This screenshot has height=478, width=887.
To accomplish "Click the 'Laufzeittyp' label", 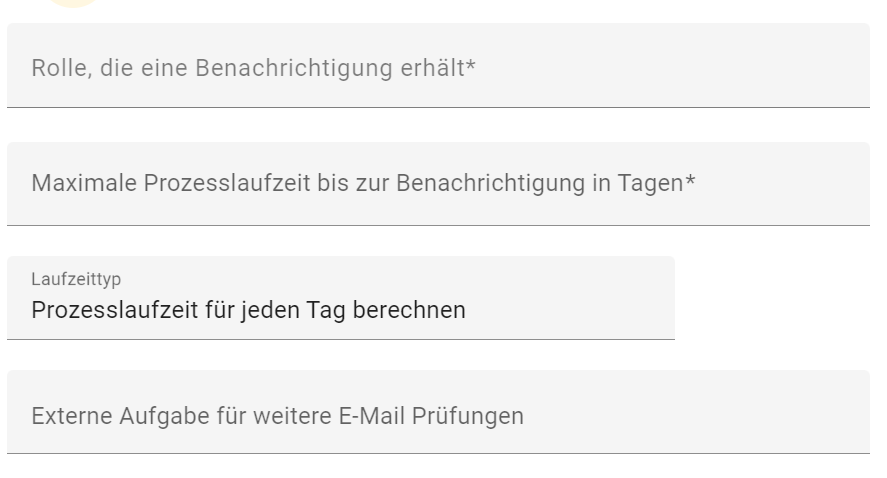I will 76,280.
